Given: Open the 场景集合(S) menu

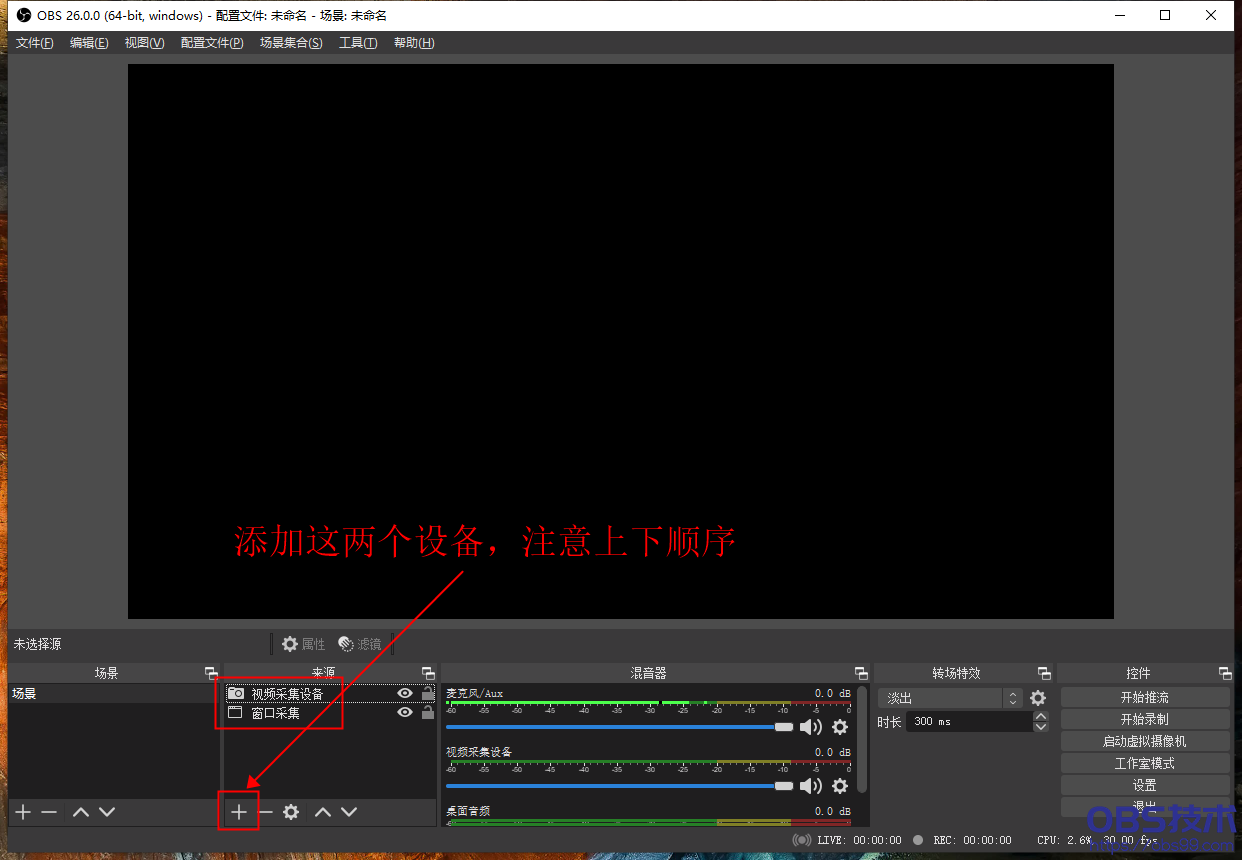Looking at the screenshot, I should click(291, 43).
